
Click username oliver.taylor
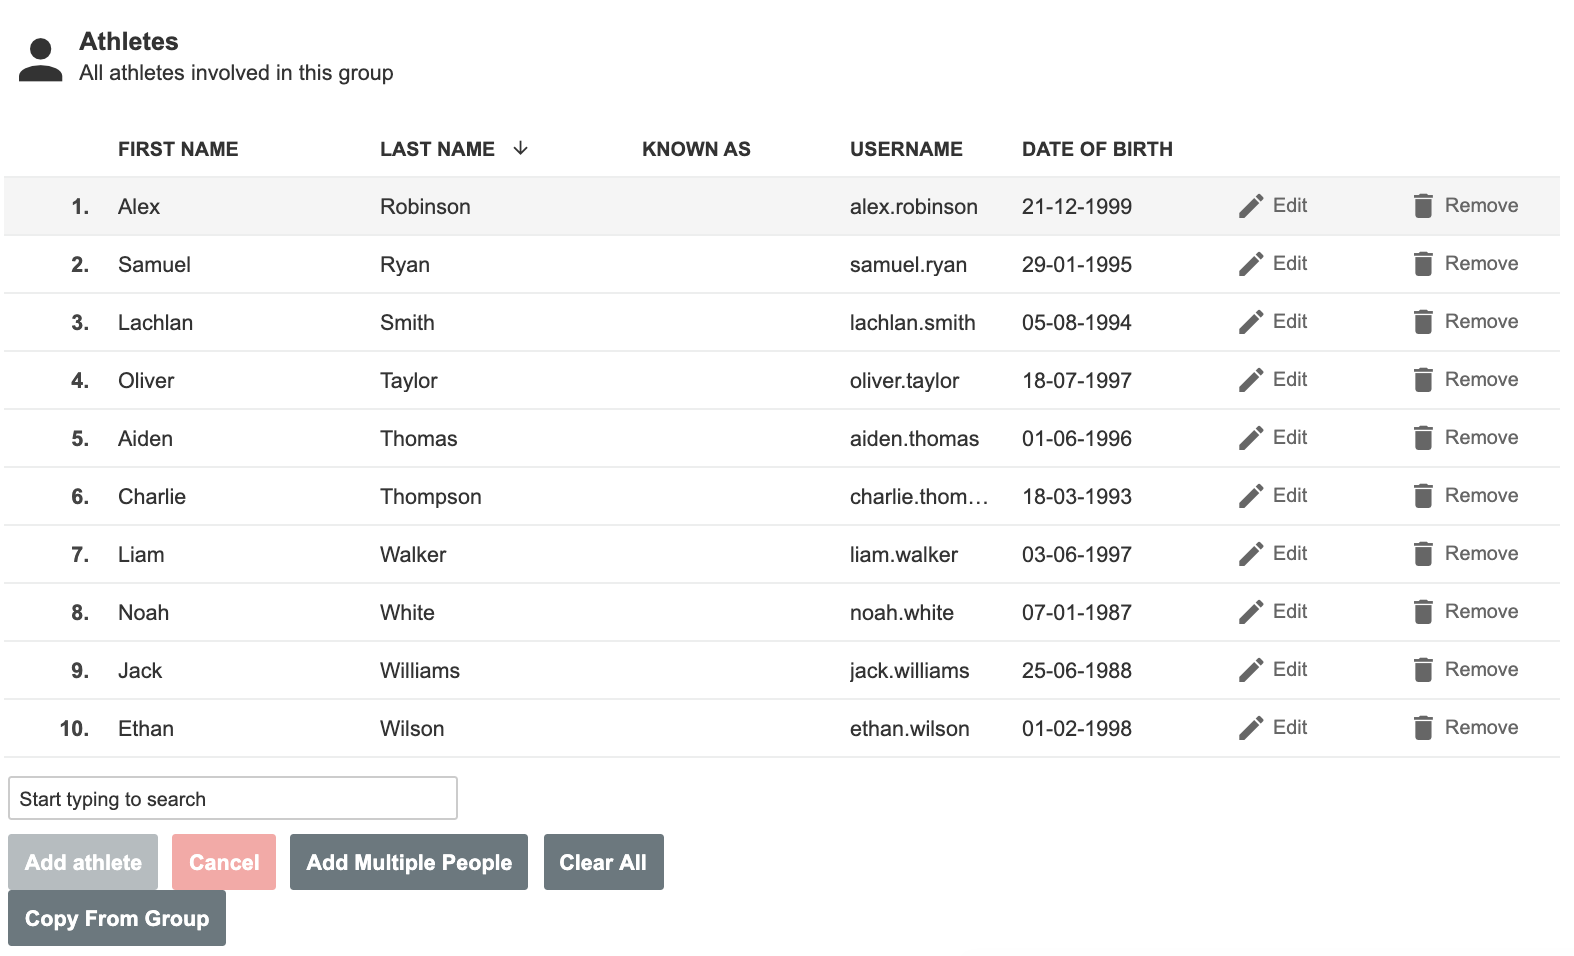[x=904, y=381]
